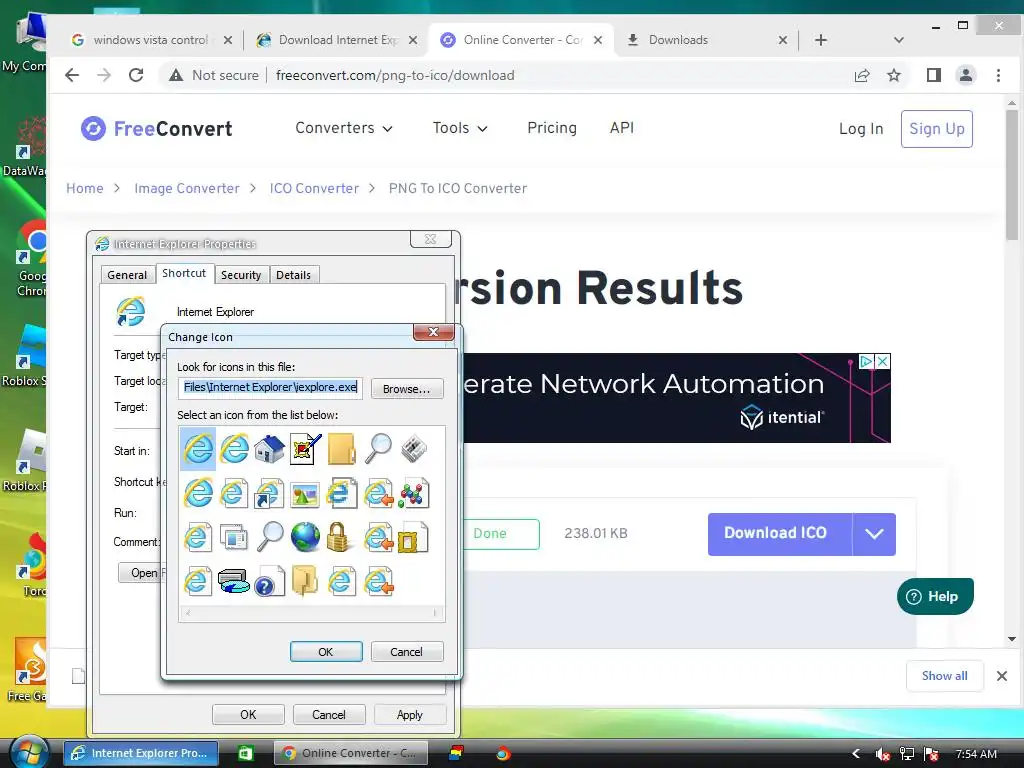
Task: Open the Tools dropdown menu
Action: coord(460,128)
